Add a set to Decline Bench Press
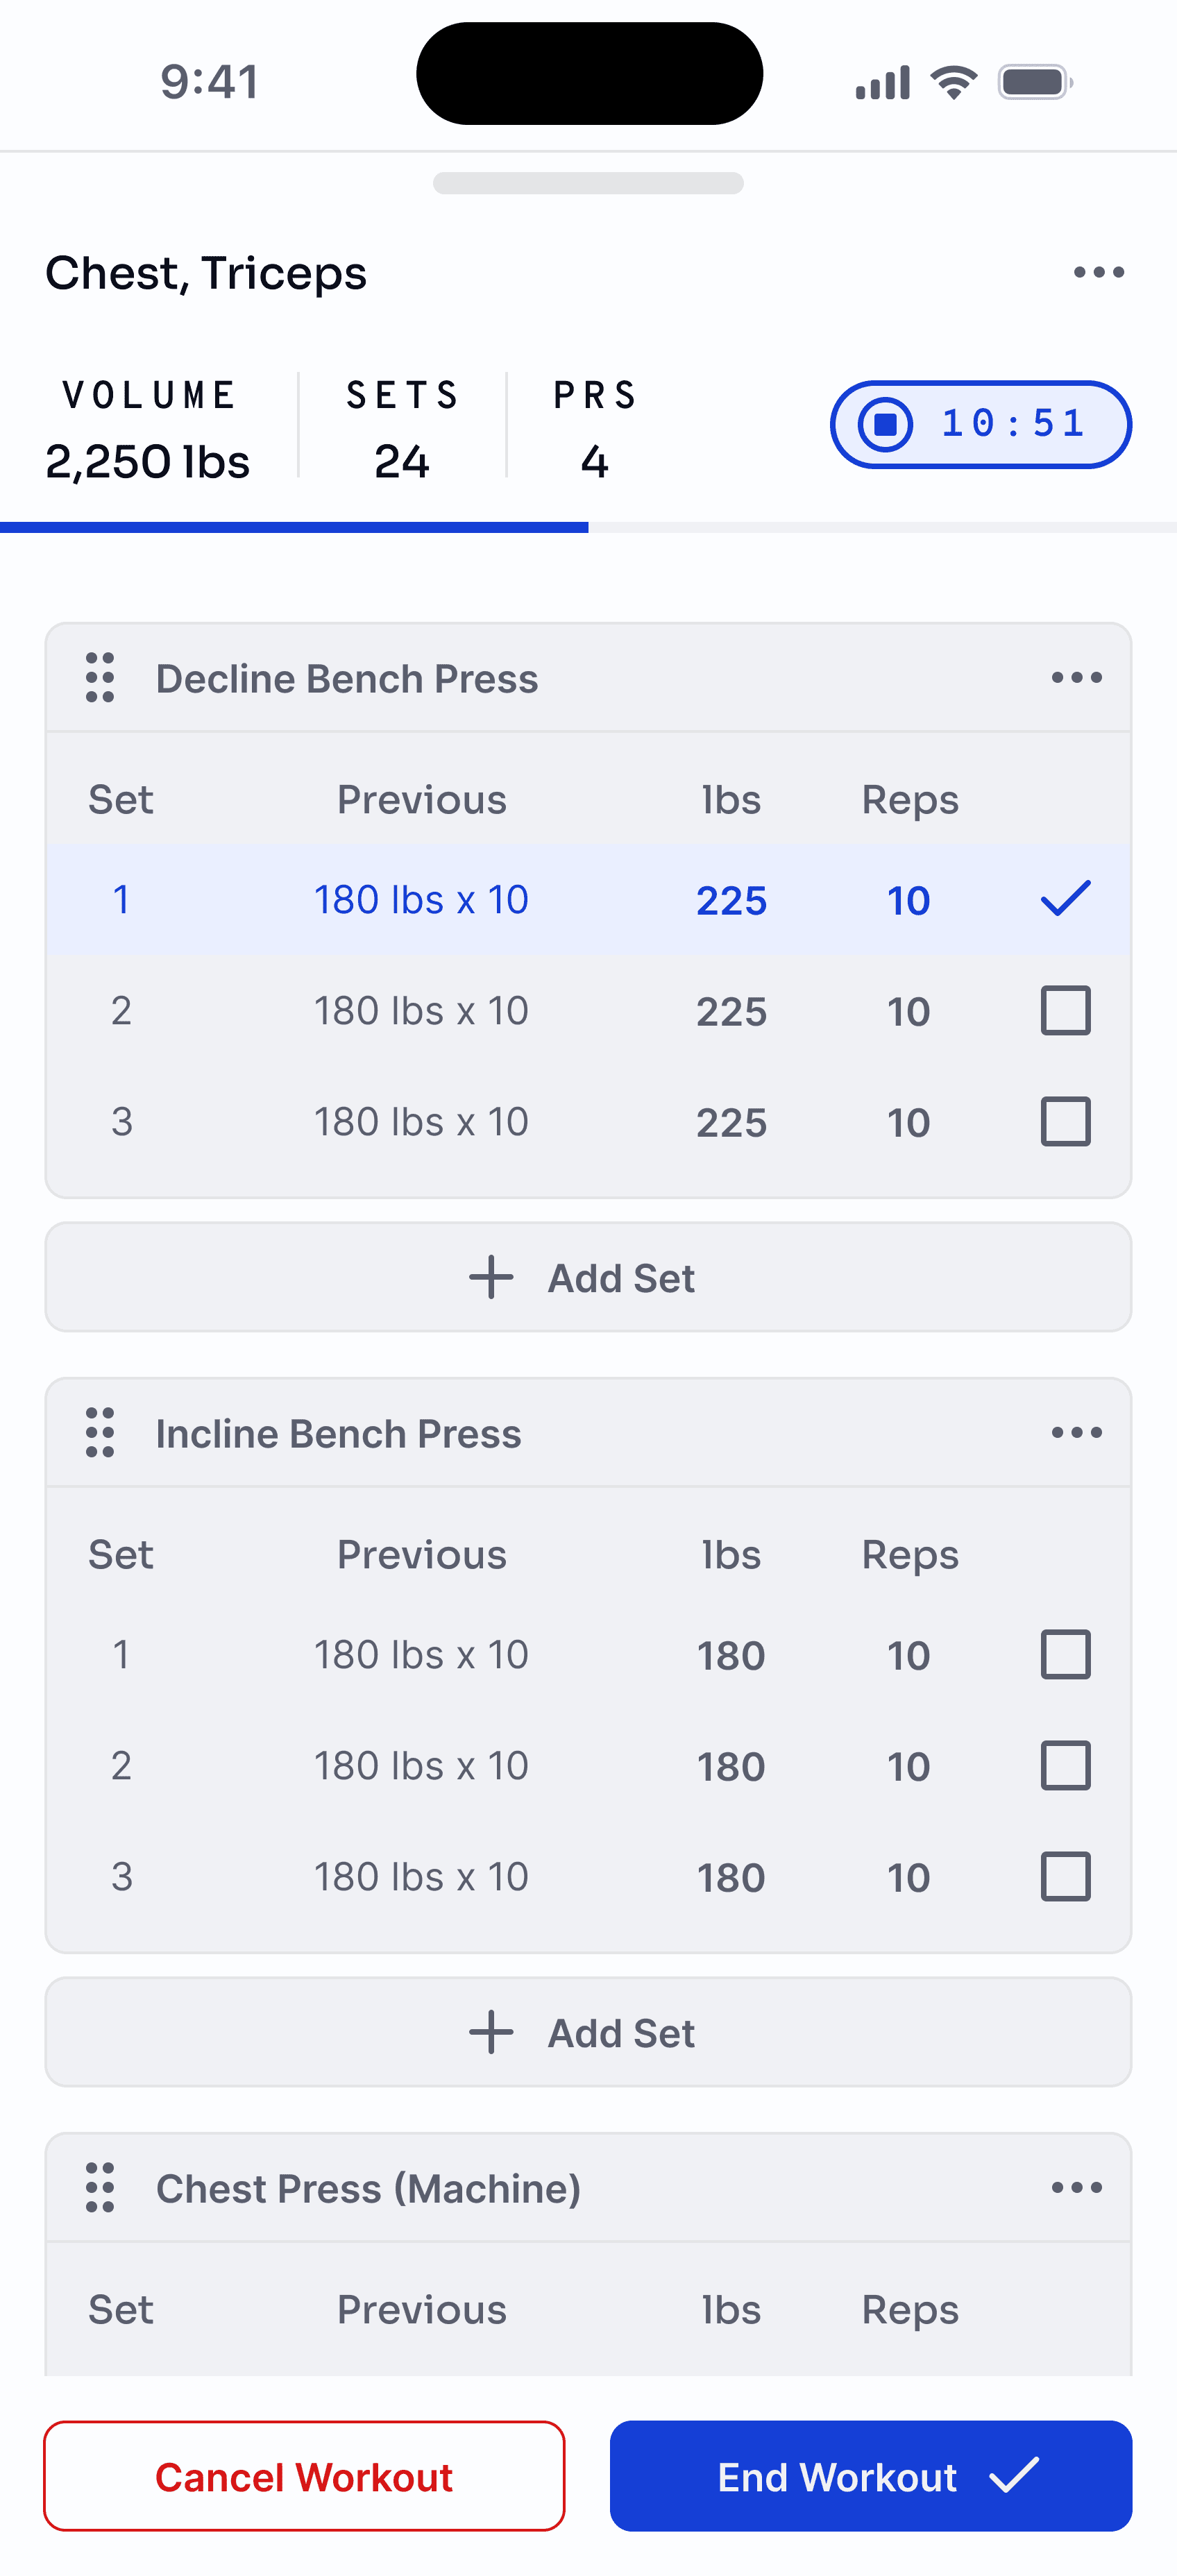1177x2576 pixels. (588, 1277)
